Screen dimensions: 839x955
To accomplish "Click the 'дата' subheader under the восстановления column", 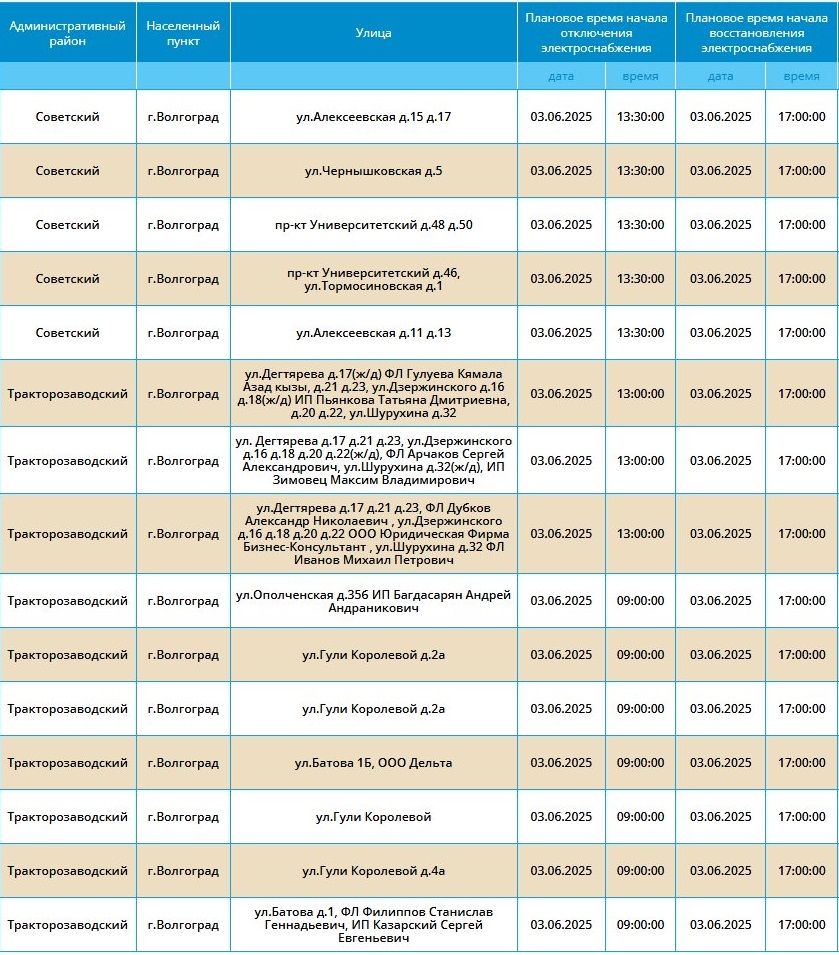I will tap(720, 76).
